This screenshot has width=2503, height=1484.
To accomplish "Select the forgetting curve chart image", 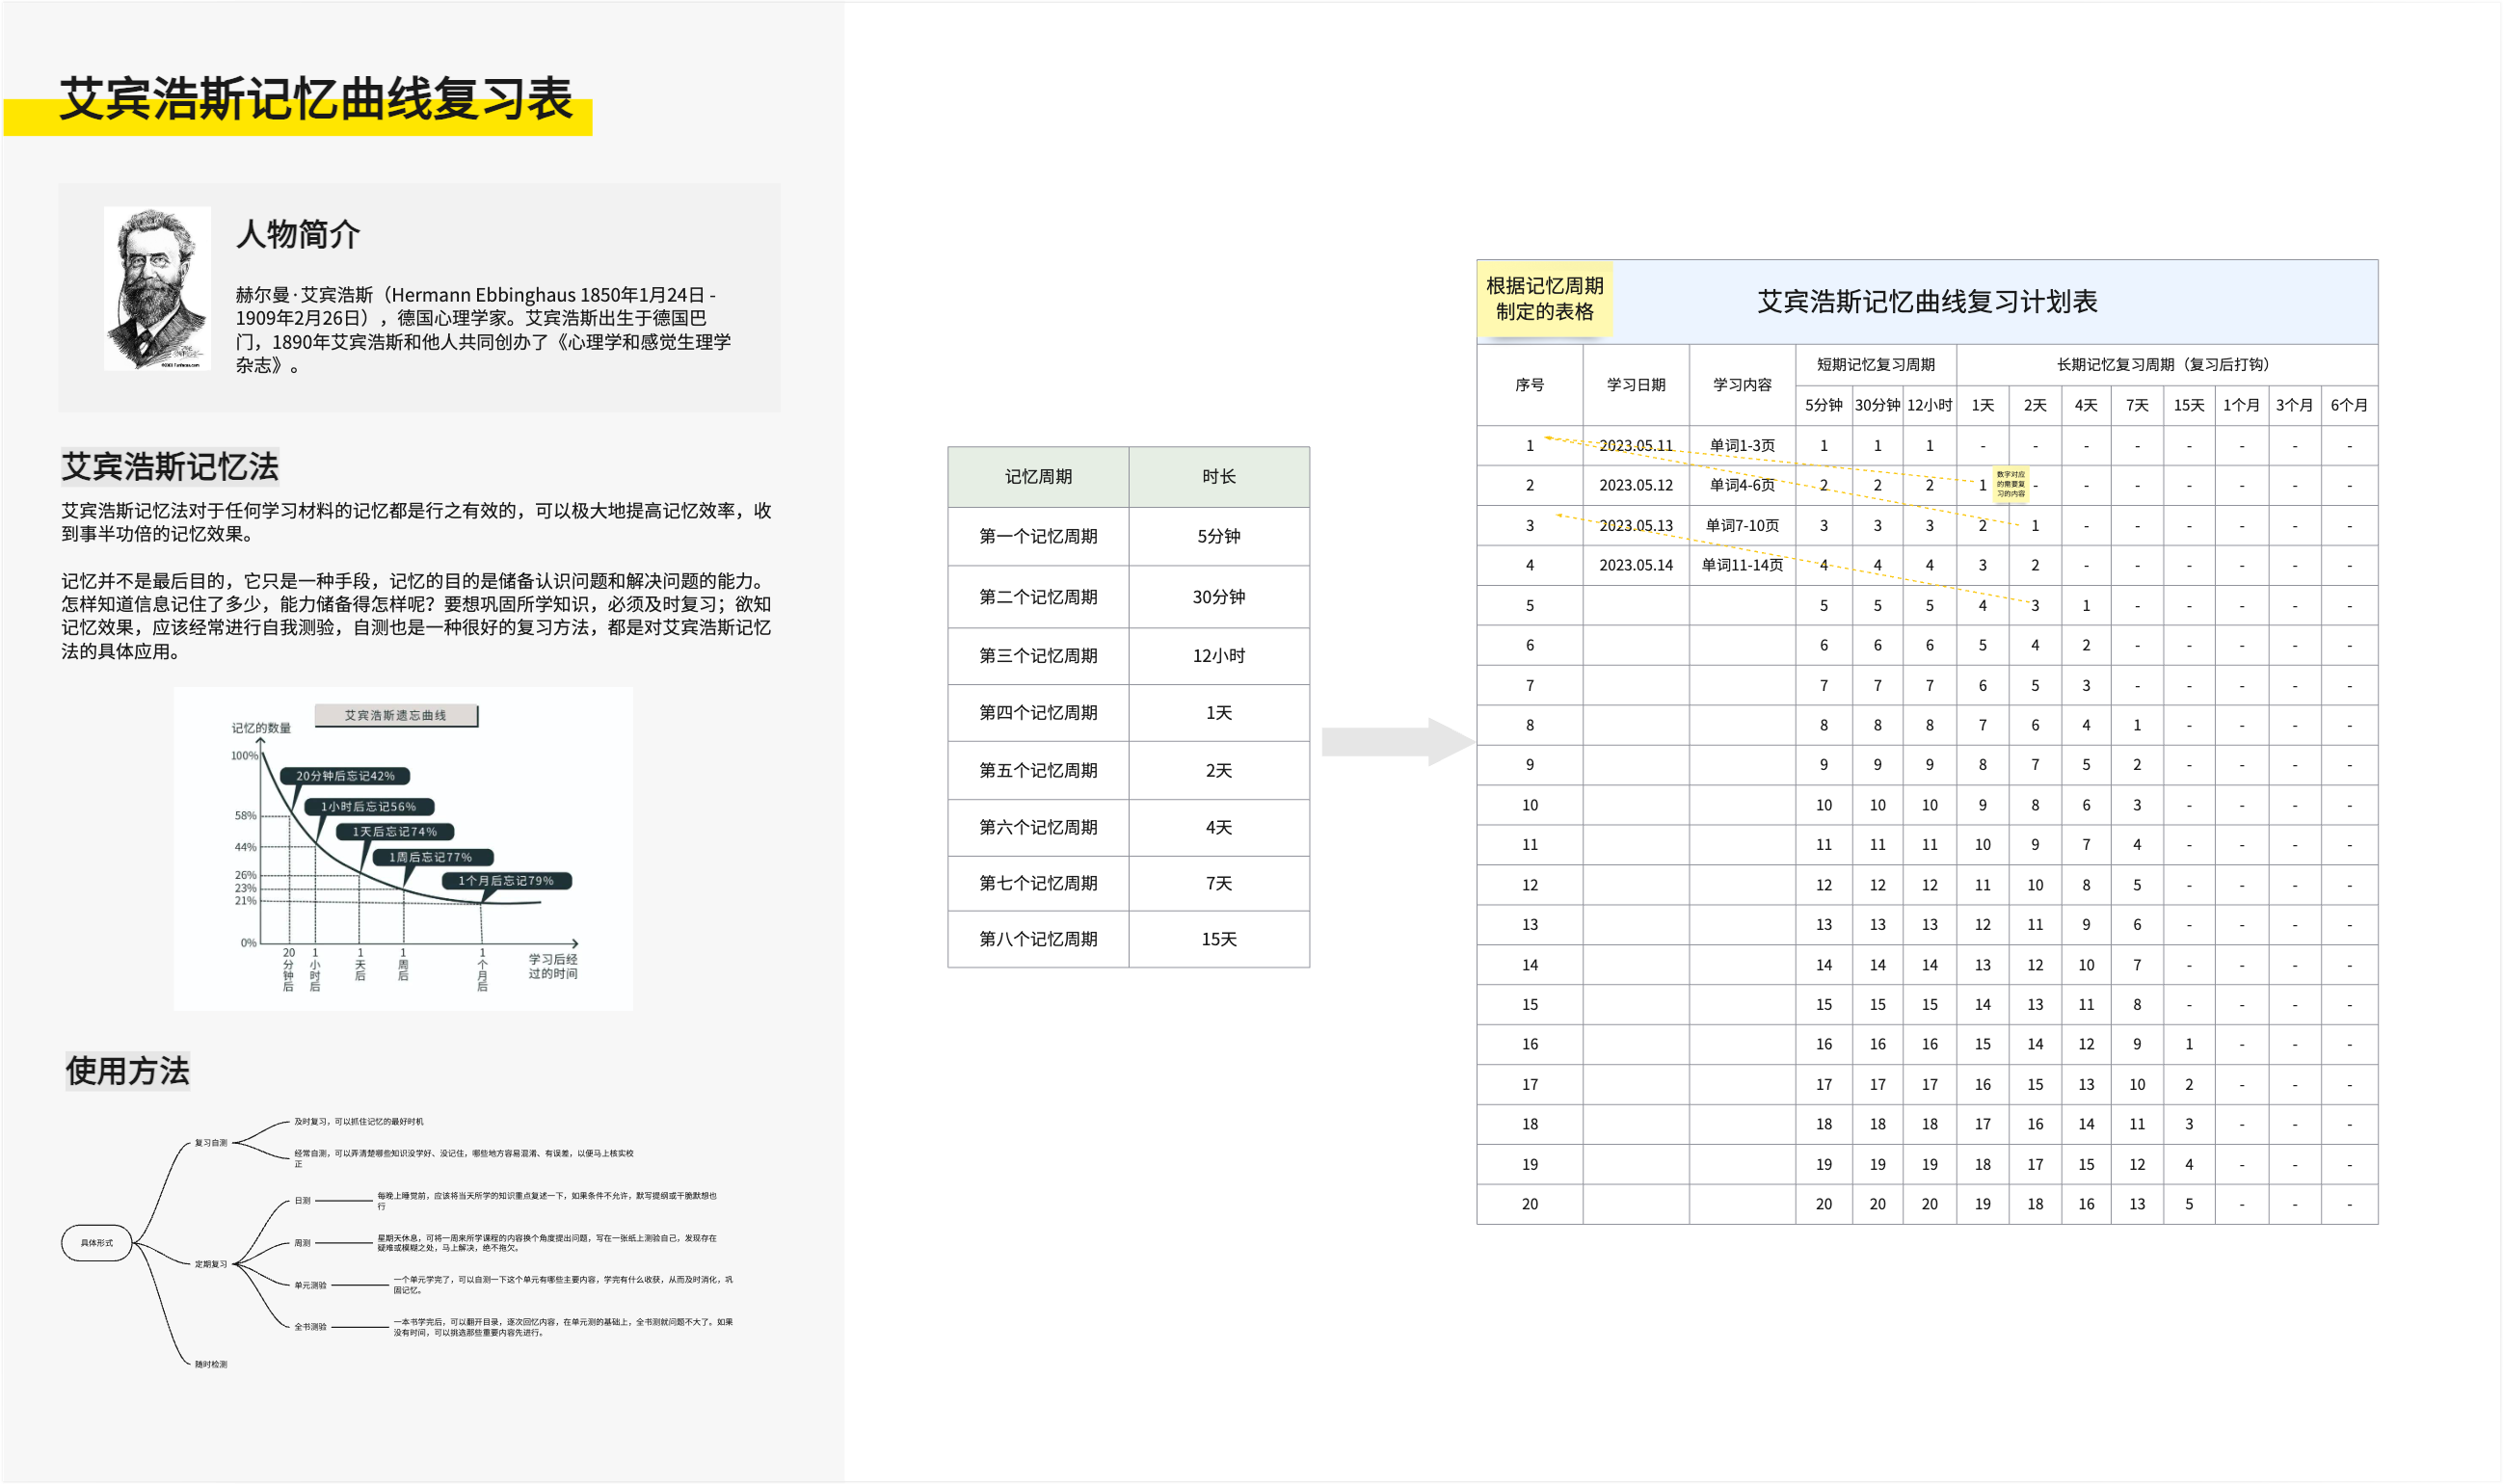I will [x=403, y=848].
